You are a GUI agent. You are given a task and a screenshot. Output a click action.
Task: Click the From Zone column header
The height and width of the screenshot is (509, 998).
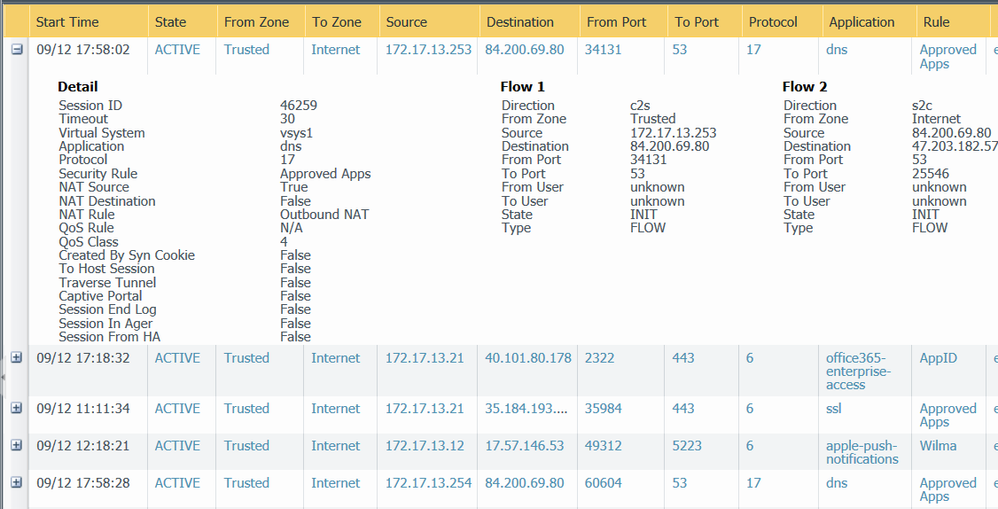pos(256,22)
